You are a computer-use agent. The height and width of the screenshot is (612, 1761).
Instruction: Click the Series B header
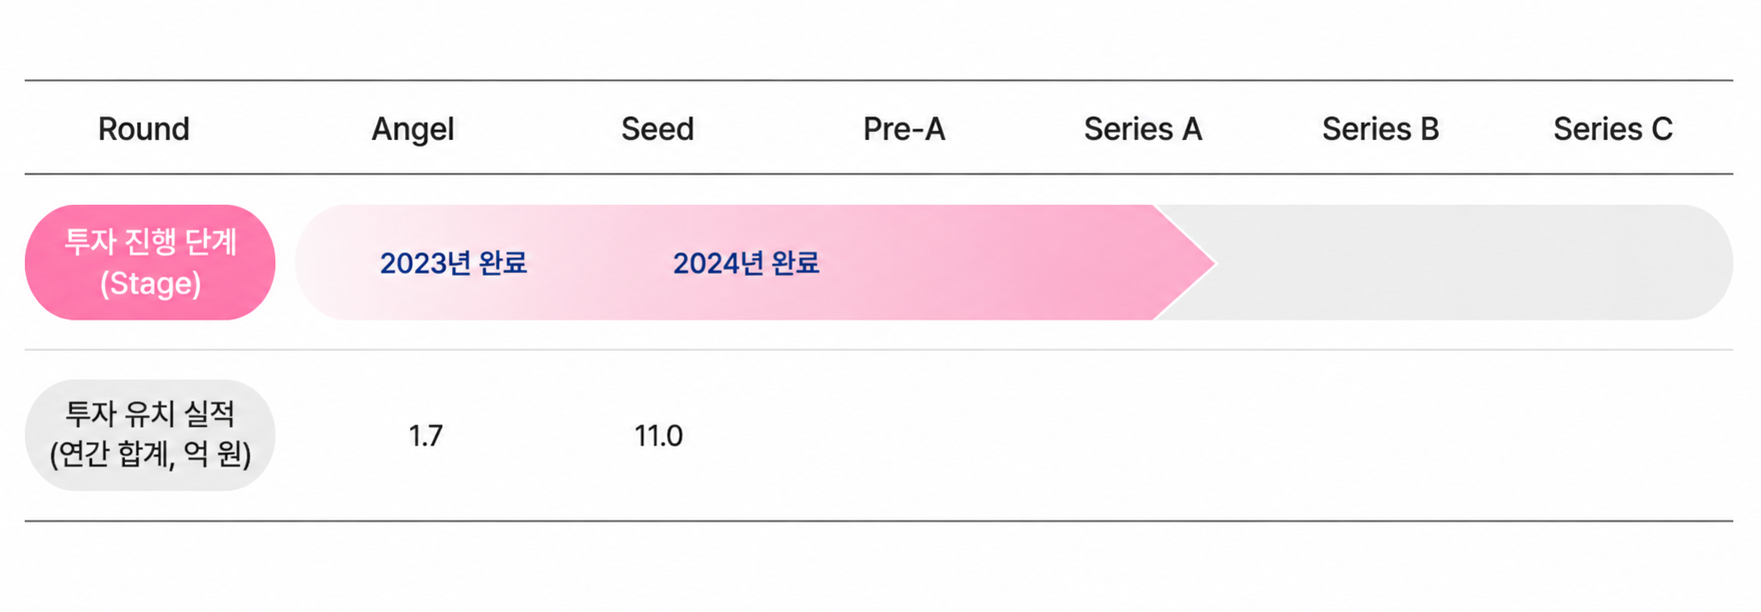click(x=1381, y=129)
